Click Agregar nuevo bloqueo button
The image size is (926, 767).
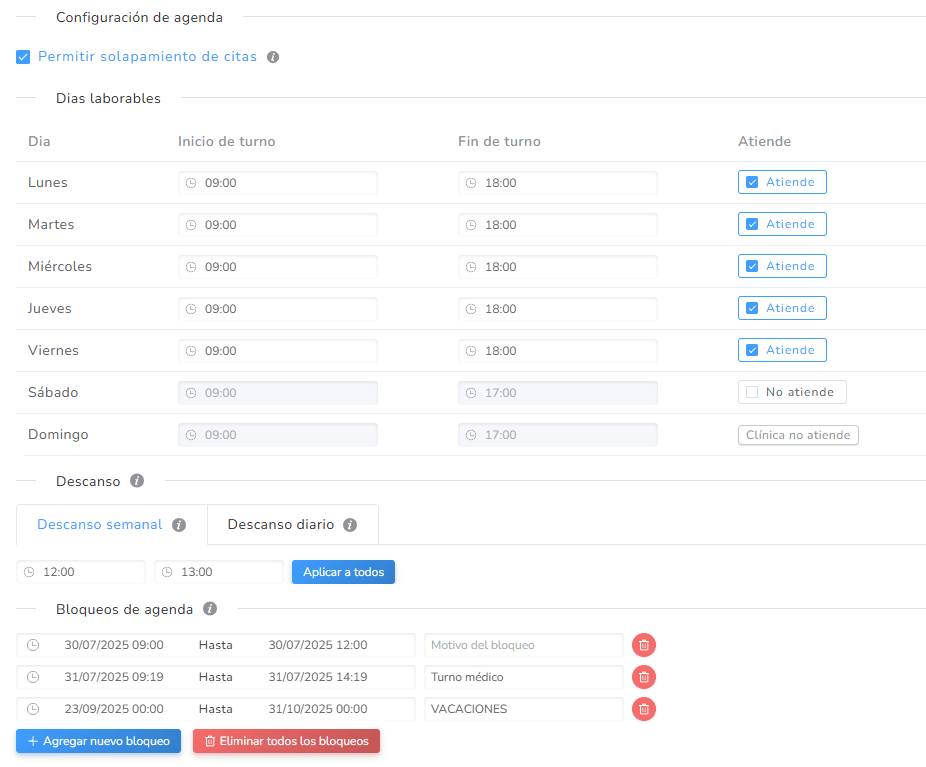(99, 741)
